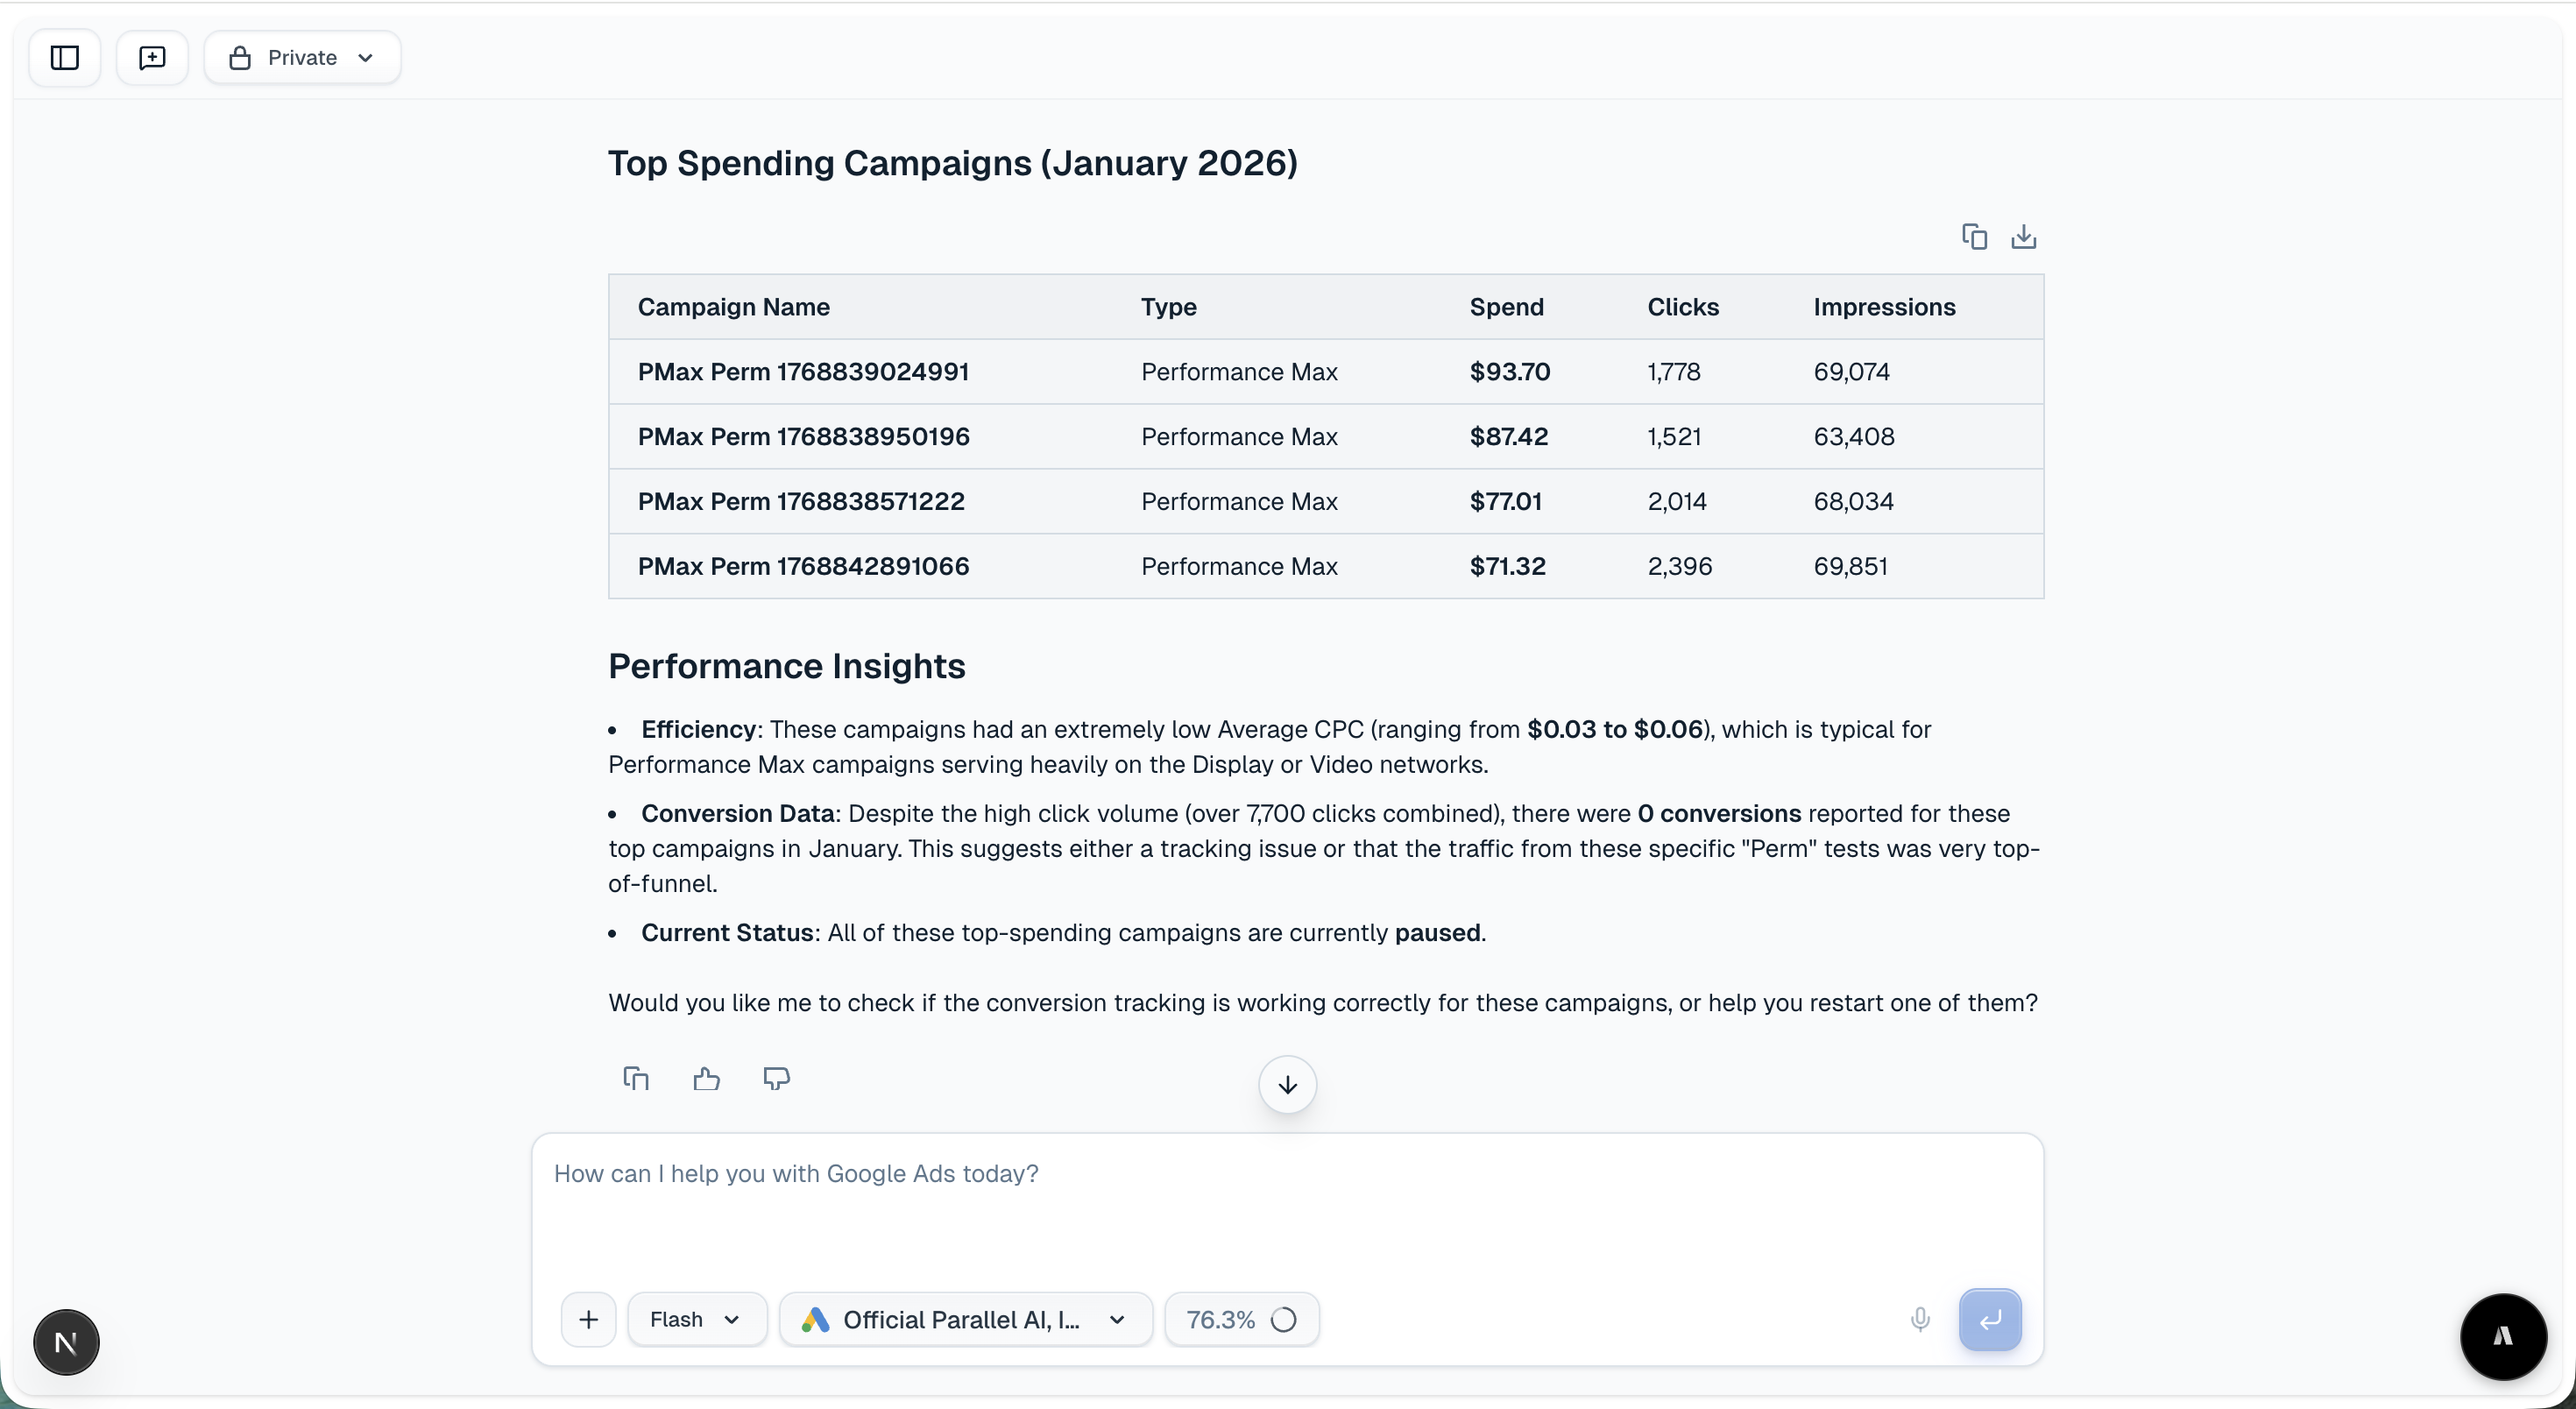Add attachment with plus button
Viewport: 2576px width, 1409px height.
589,1319
